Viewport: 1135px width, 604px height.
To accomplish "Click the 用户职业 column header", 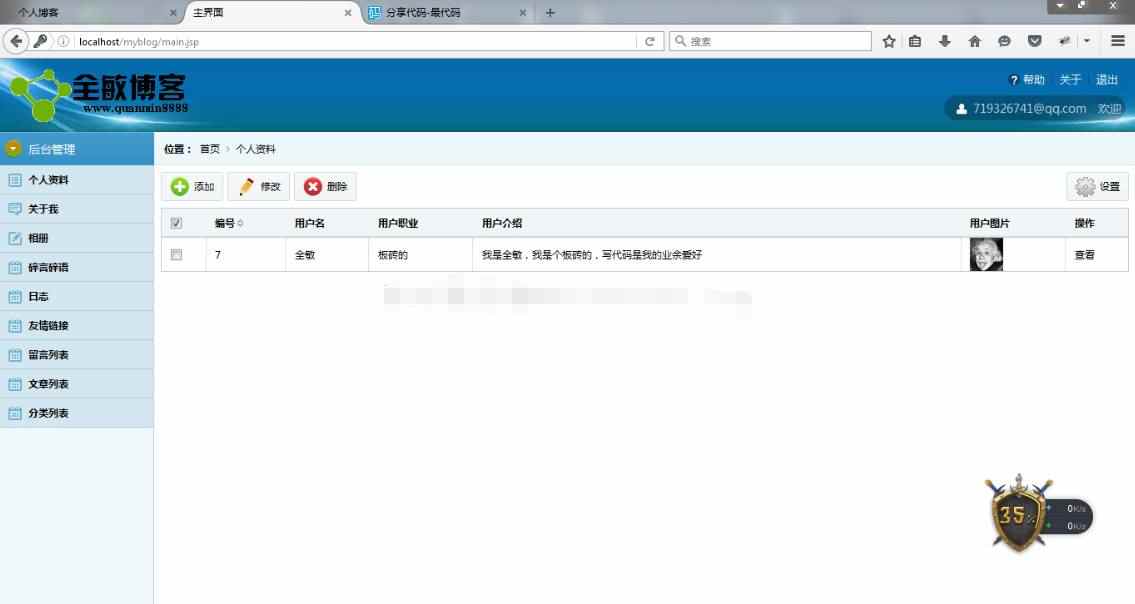I will 397,223.
